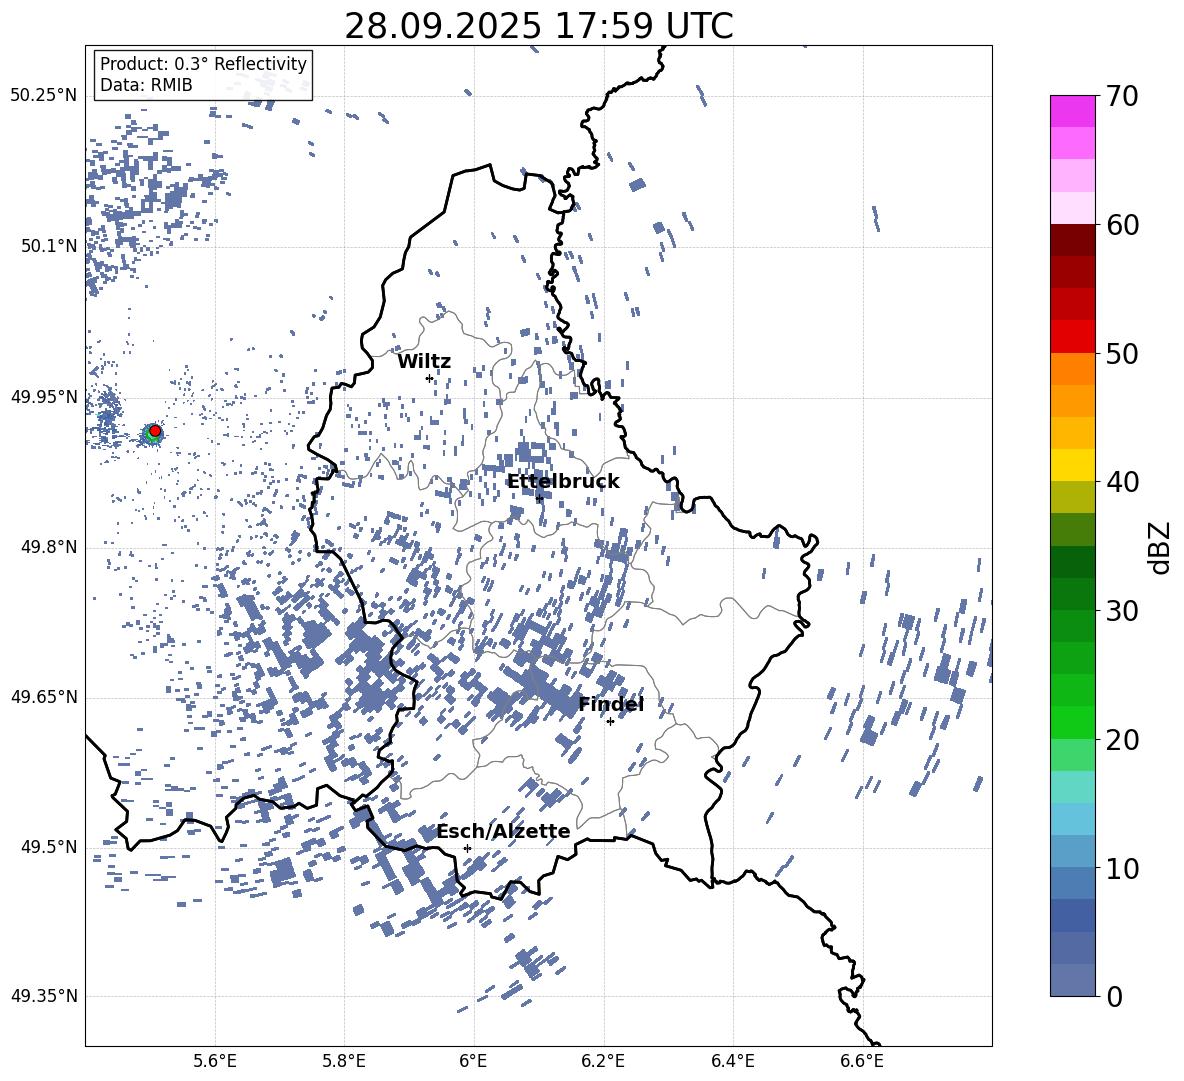
Task: Click the 49.5°N latitude label
Action: (49, 847)
